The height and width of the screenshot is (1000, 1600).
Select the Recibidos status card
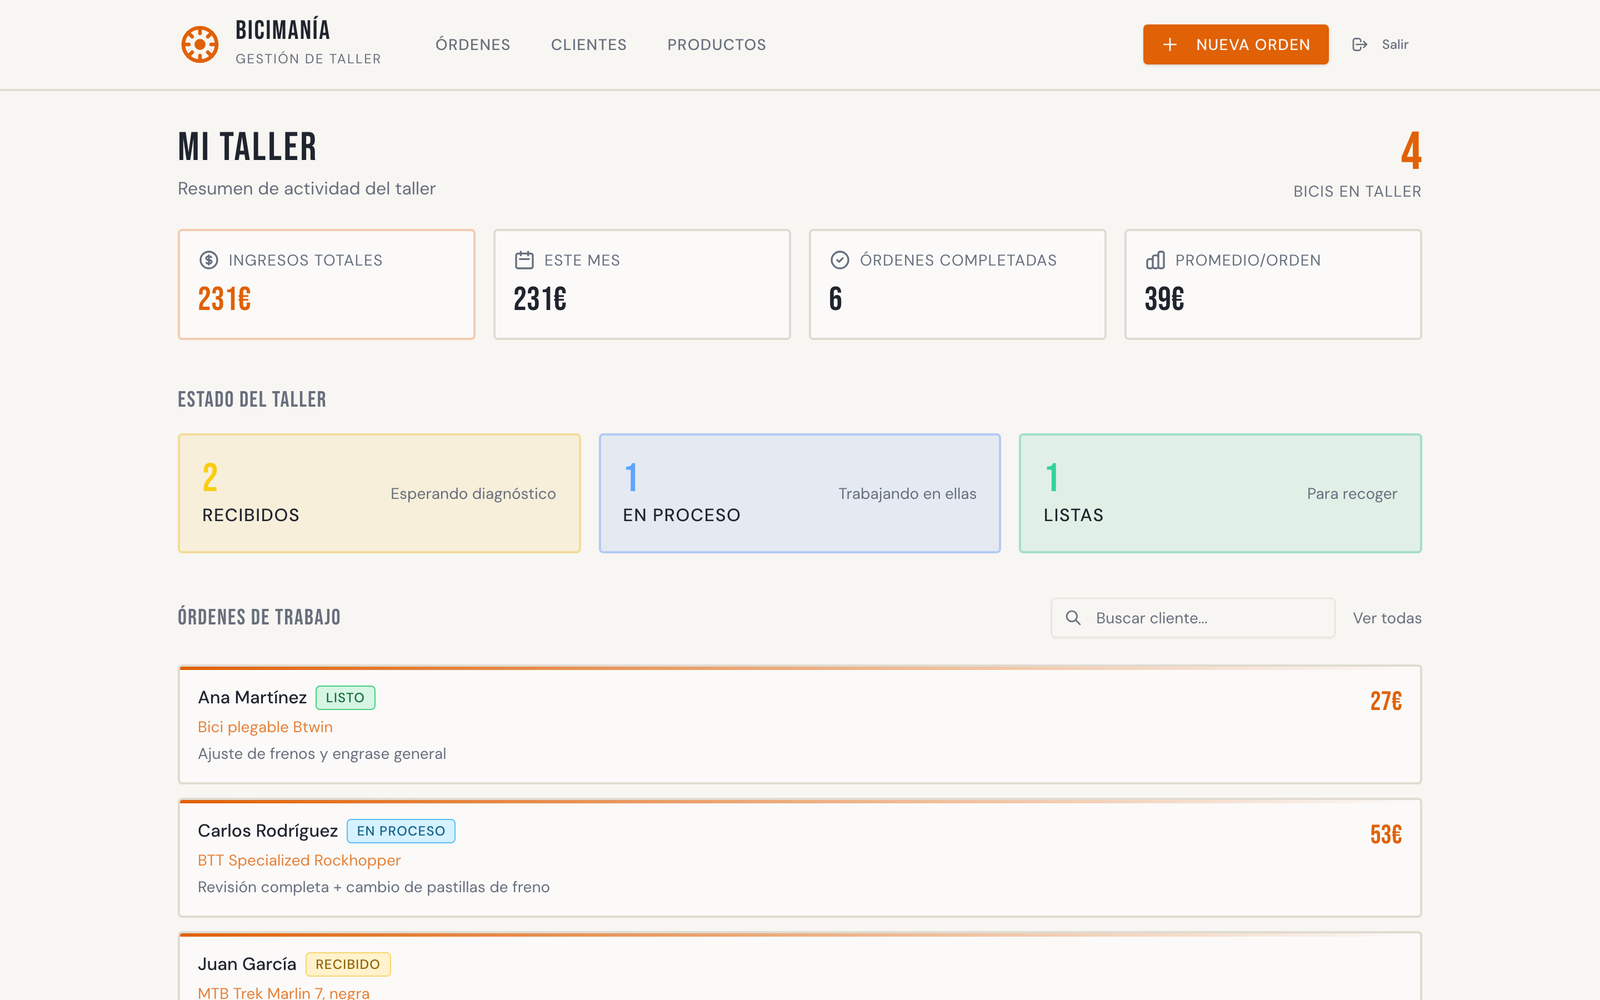coord(379,493)
